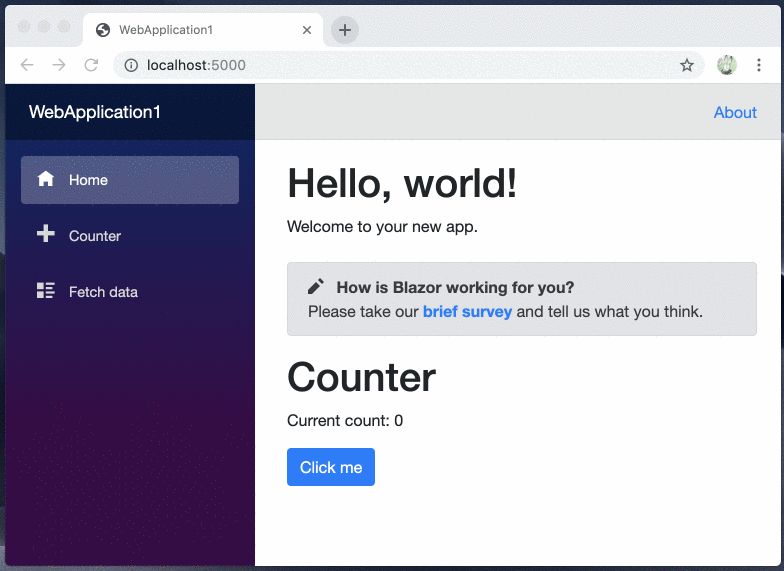The width and height of the screenshot is (784, 571).
Task: Bookmark this page with the star icon
Action: point(686,65)
